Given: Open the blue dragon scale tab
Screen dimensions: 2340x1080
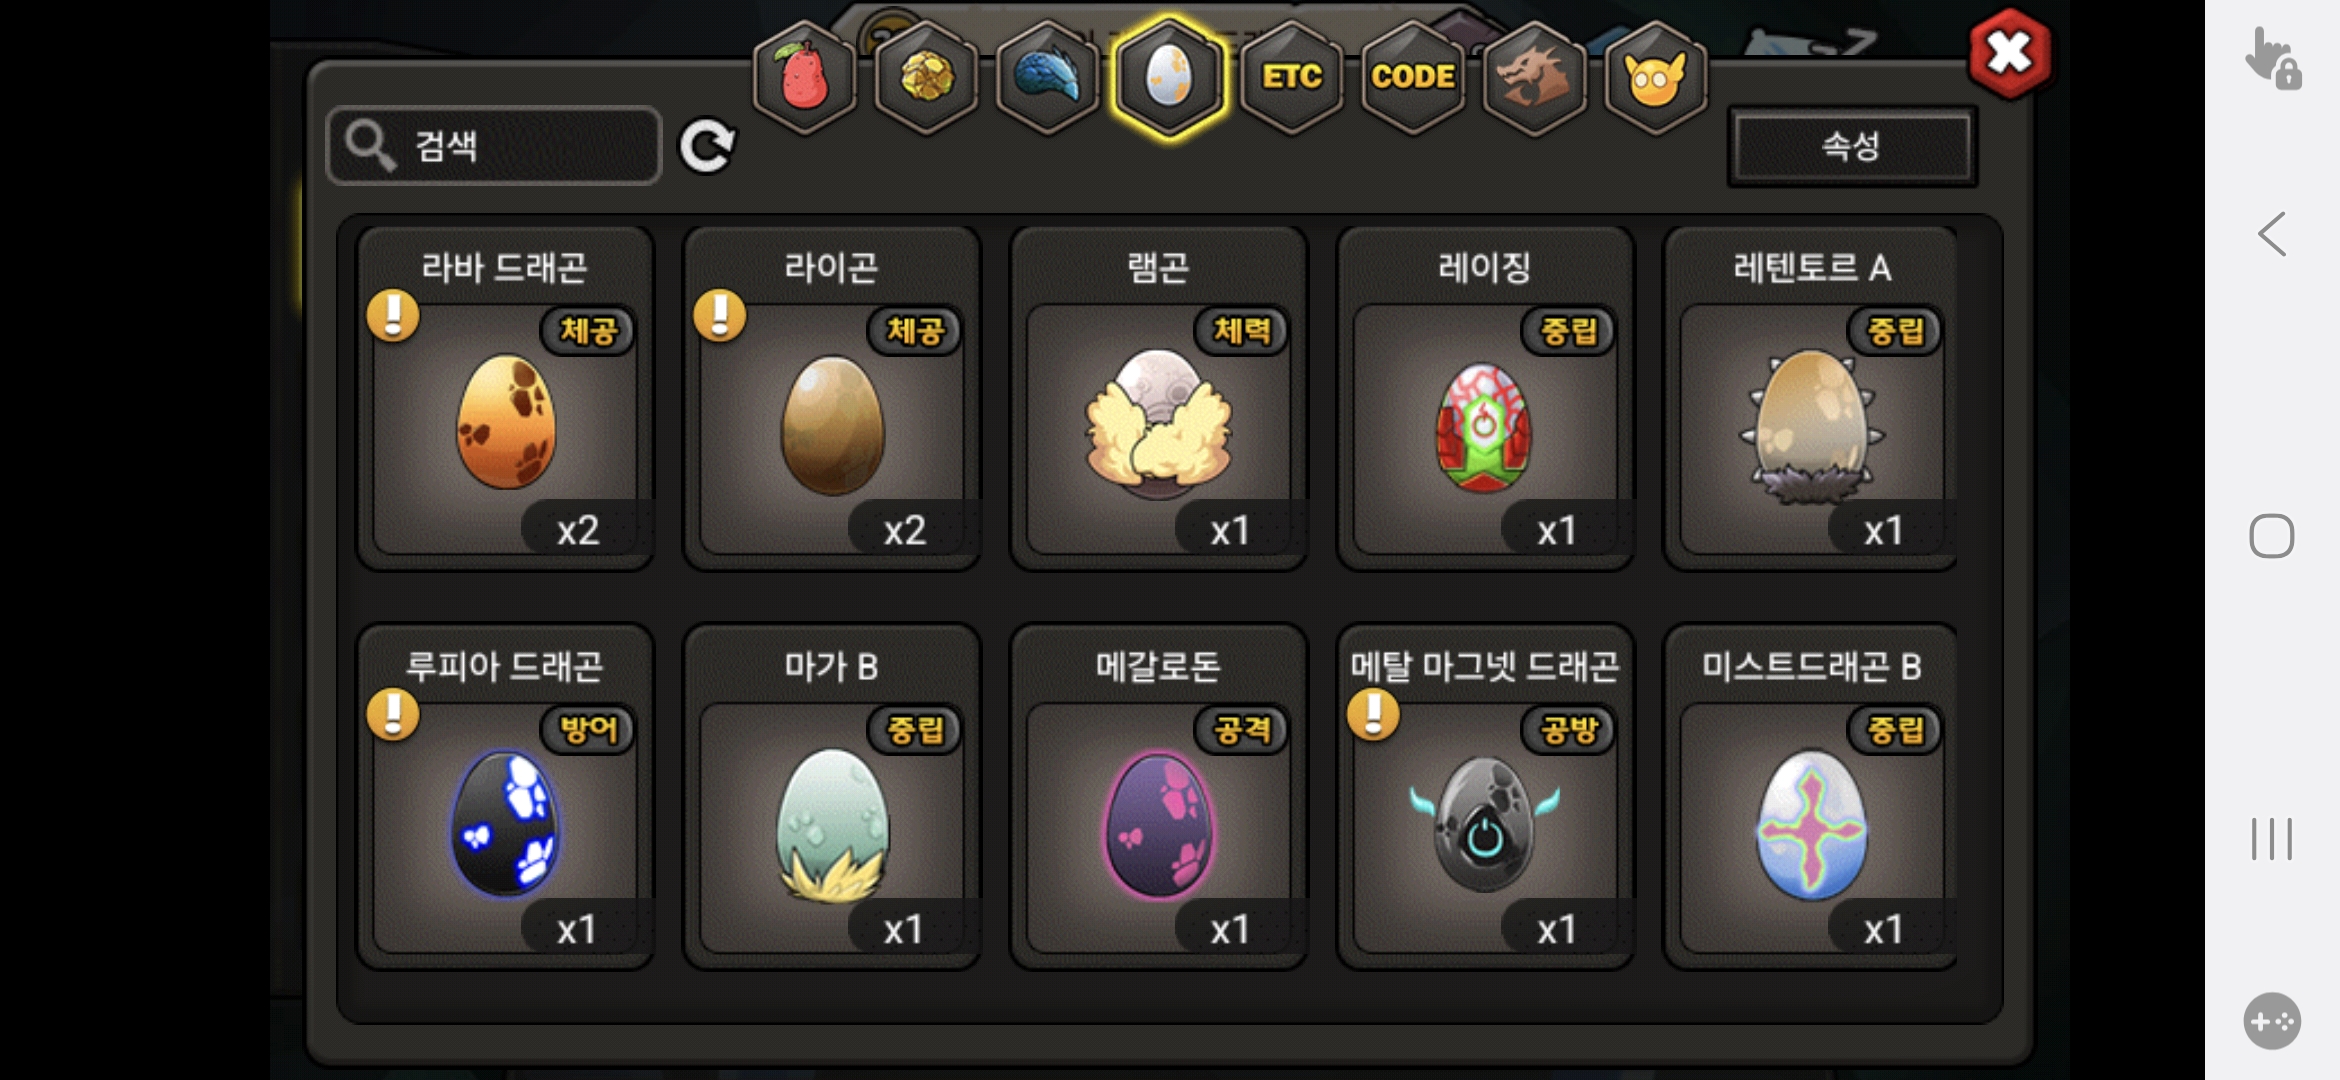Looking at the screenshot, I should coord(1047,77).
